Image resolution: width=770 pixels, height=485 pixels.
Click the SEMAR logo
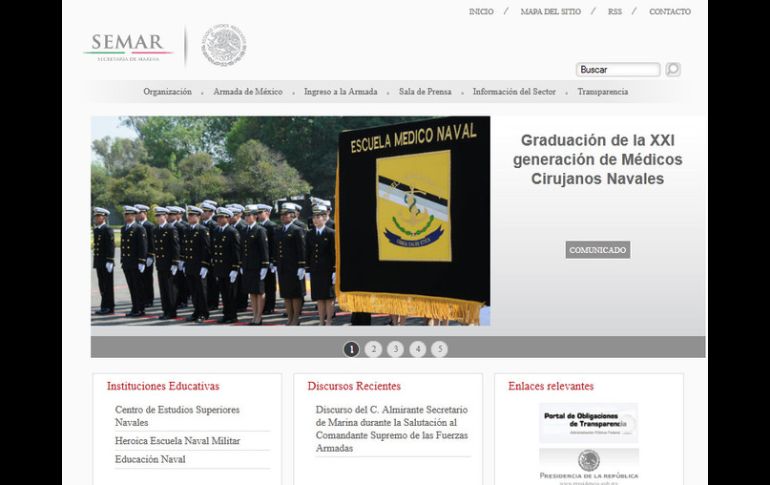click(x=127, y=46)
